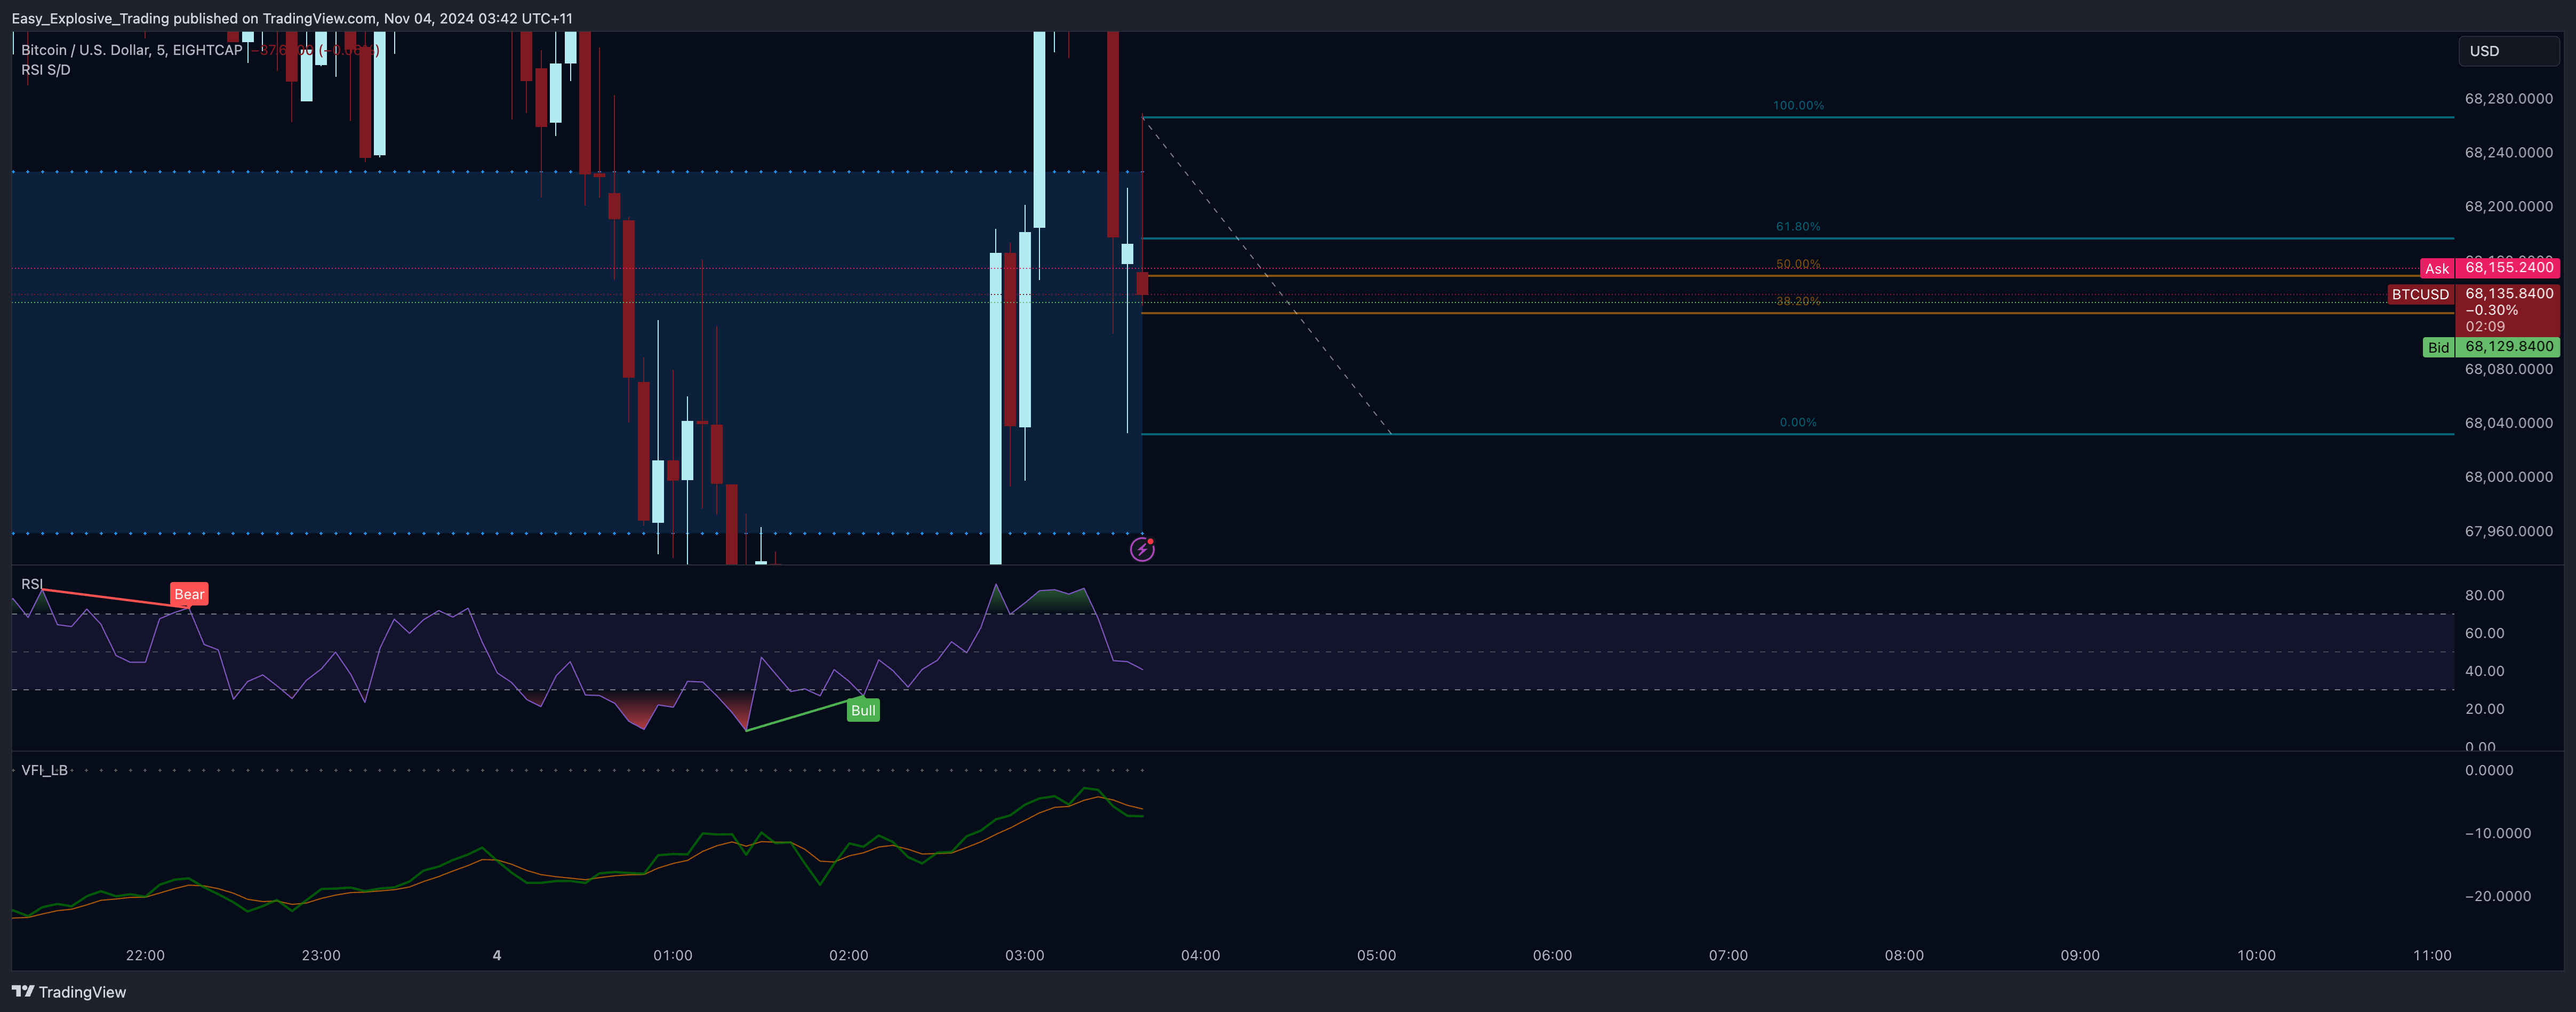The height and width of the screenshot is (1012, 2576).
Task: Click the 05:00 time axis label
Action: pyautogui.click(x=1377, y=955)
